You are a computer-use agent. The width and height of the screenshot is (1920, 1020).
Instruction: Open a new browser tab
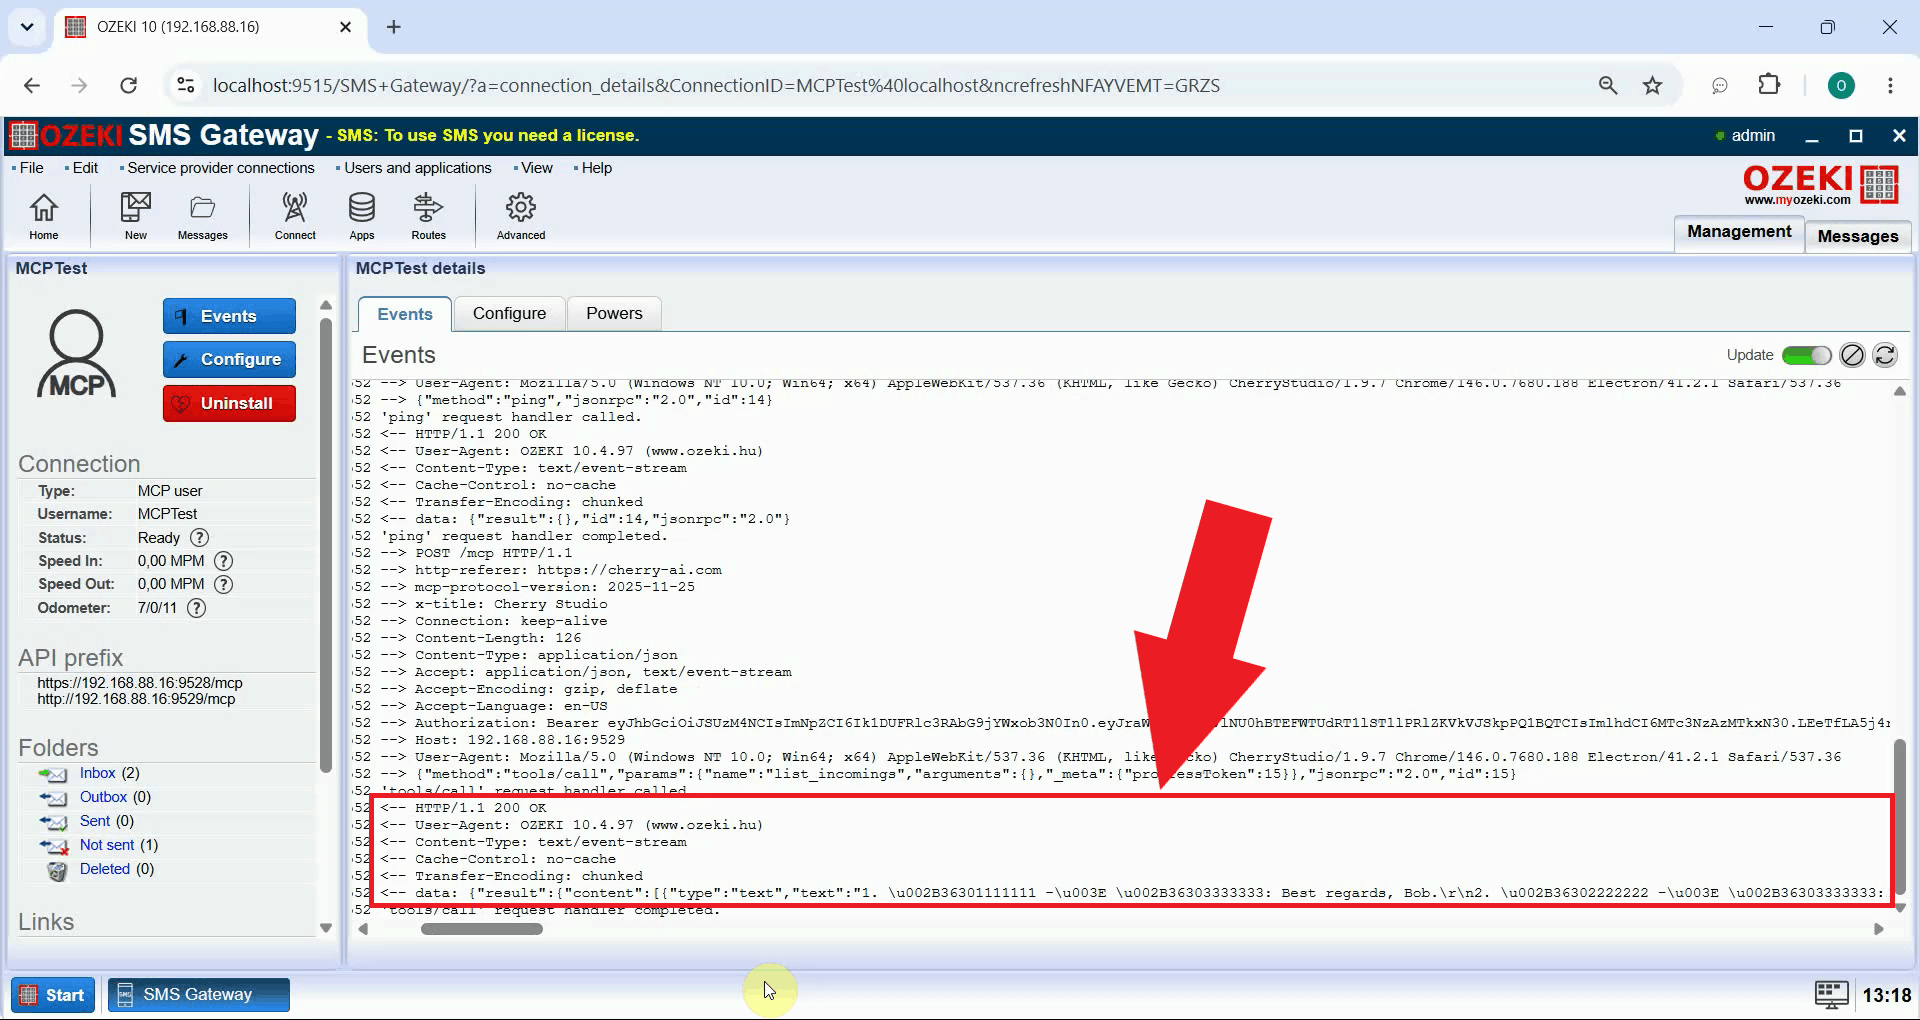point(394,27)
